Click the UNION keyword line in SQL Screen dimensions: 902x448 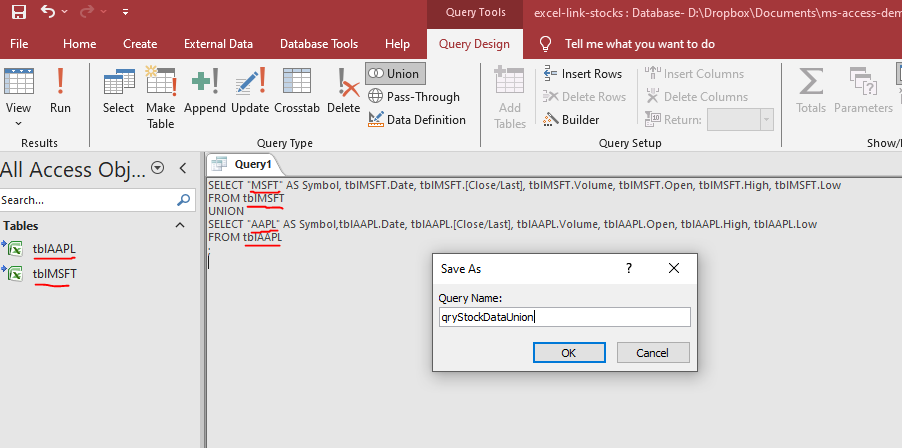coord(226,211)
